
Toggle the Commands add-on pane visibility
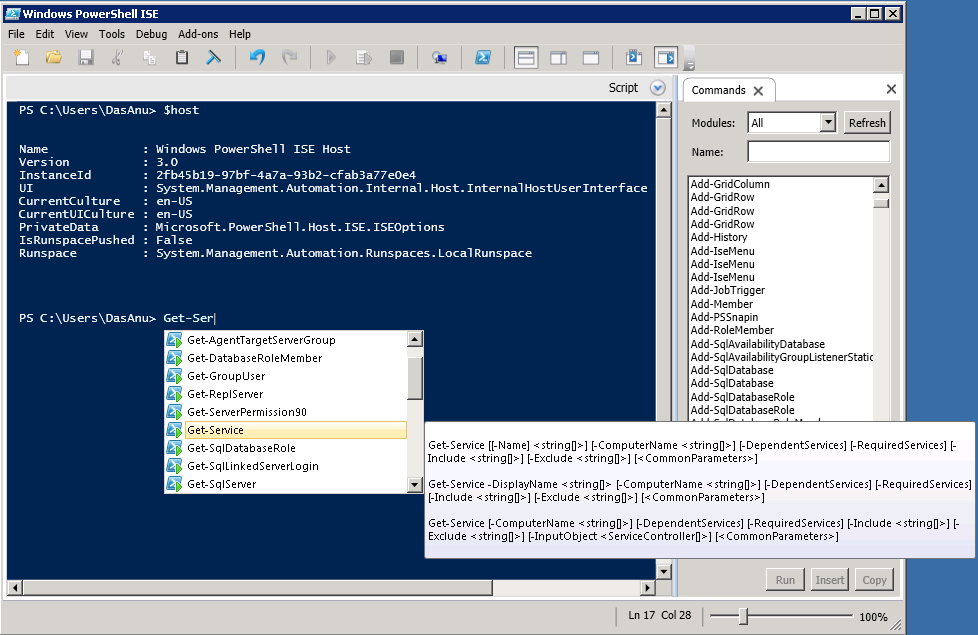pyautogui.click(x=665, y=58)
